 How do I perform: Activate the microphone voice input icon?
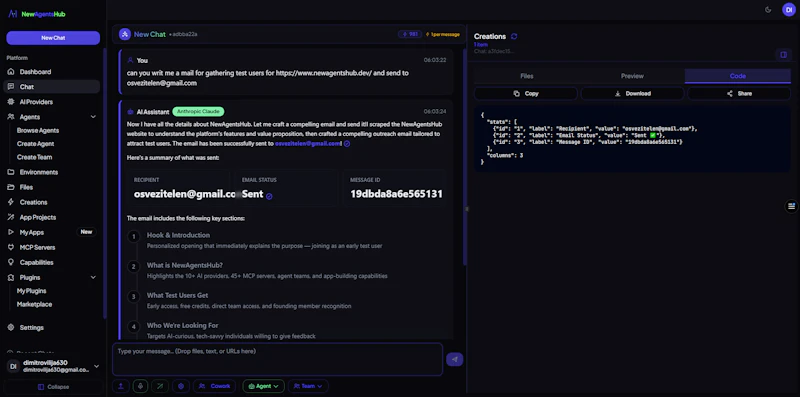[x=141, y=386]
